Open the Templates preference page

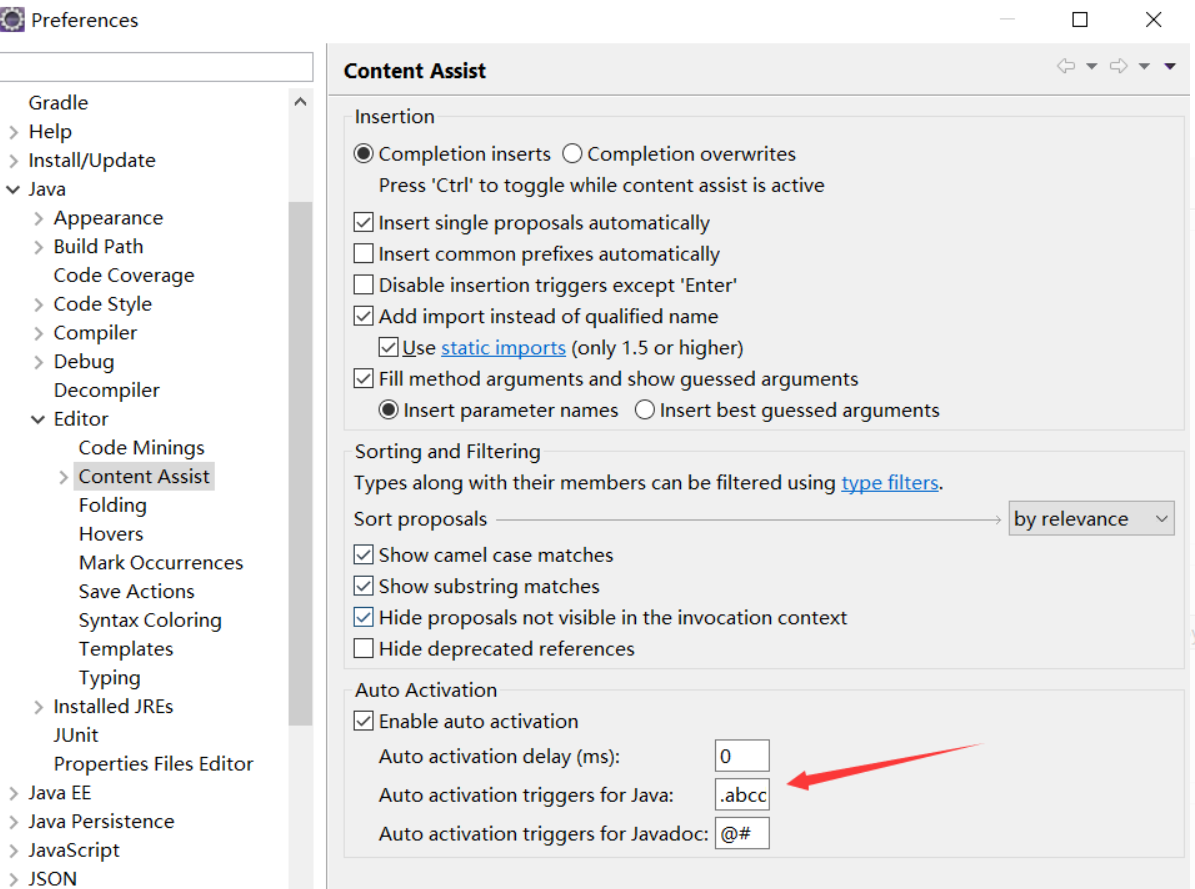(126, 649)
